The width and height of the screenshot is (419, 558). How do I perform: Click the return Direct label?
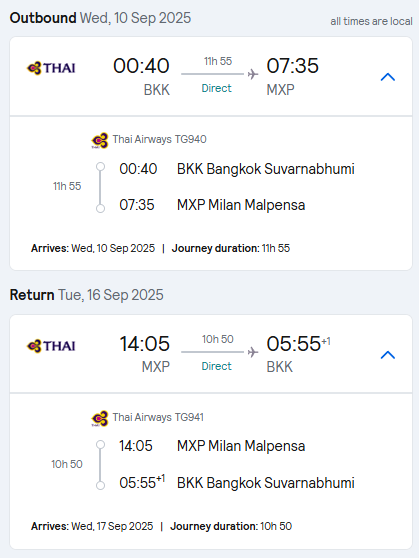pyautogui.click(x=216, y=366)
